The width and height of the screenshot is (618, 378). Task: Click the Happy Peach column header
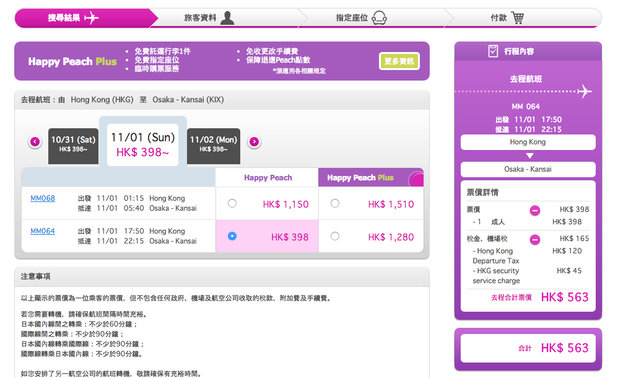tap(268, 178)
